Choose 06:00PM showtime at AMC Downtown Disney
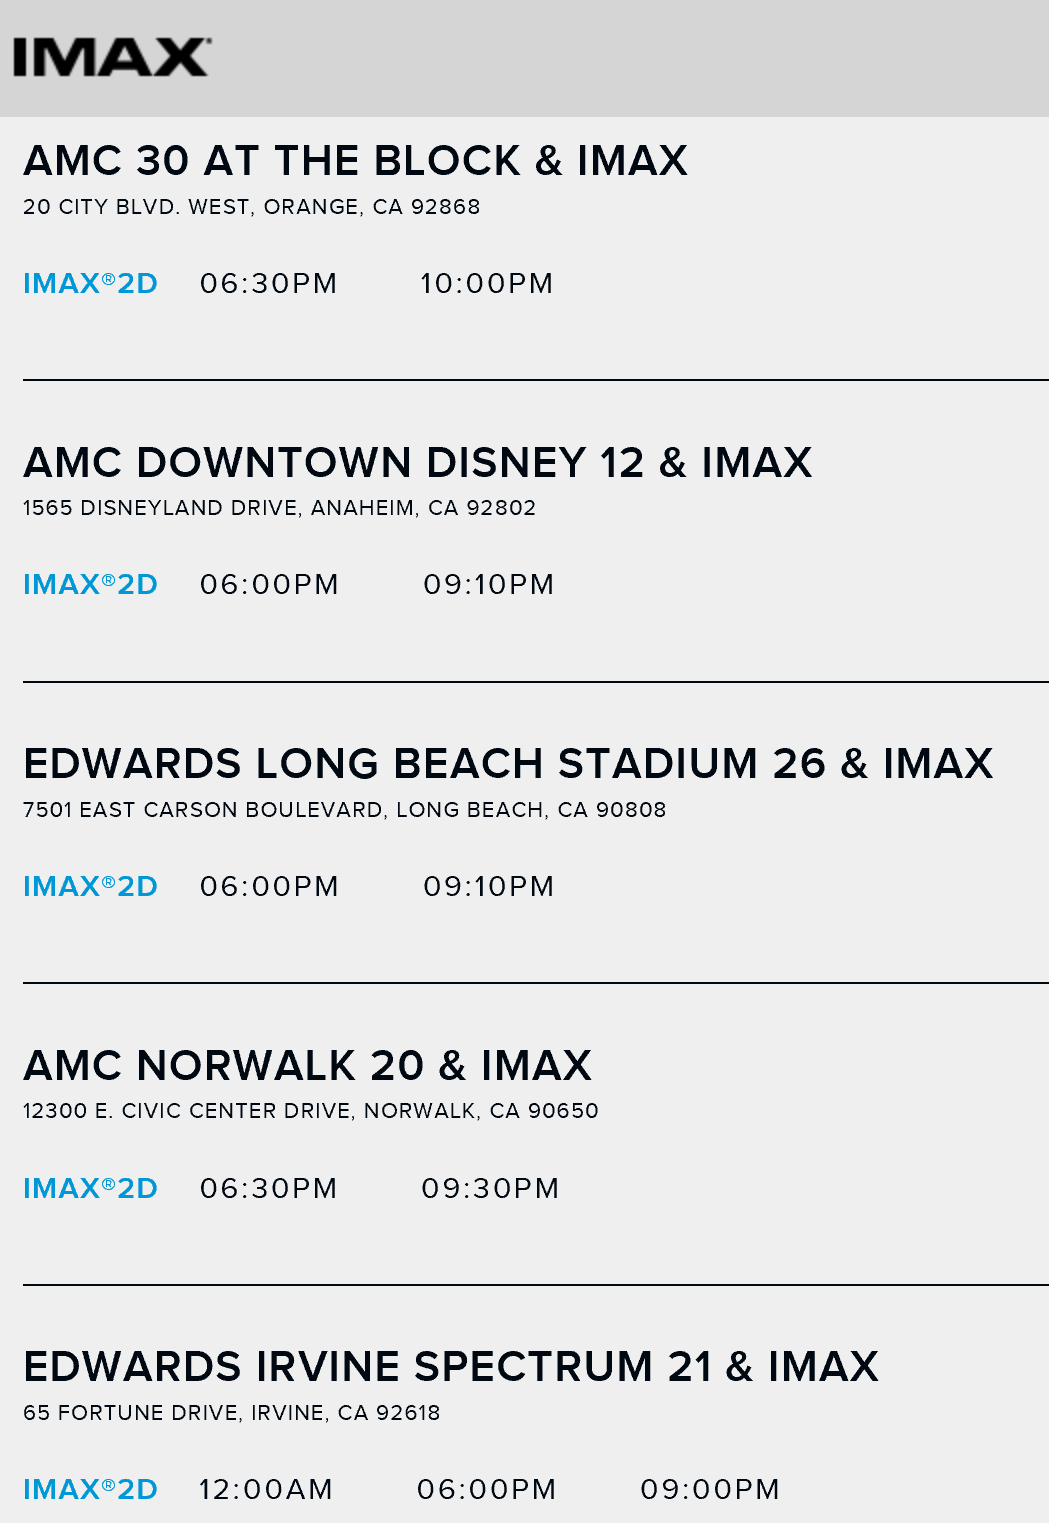The image size is (1049, 1523). 270,585
